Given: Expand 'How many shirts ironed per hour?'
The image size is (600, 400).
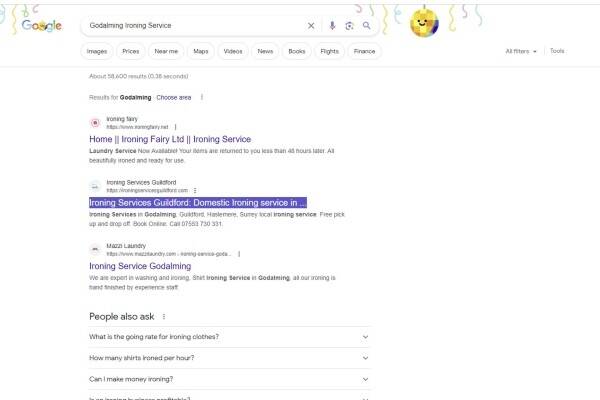Looking at the screenshot, I should 230,358.
